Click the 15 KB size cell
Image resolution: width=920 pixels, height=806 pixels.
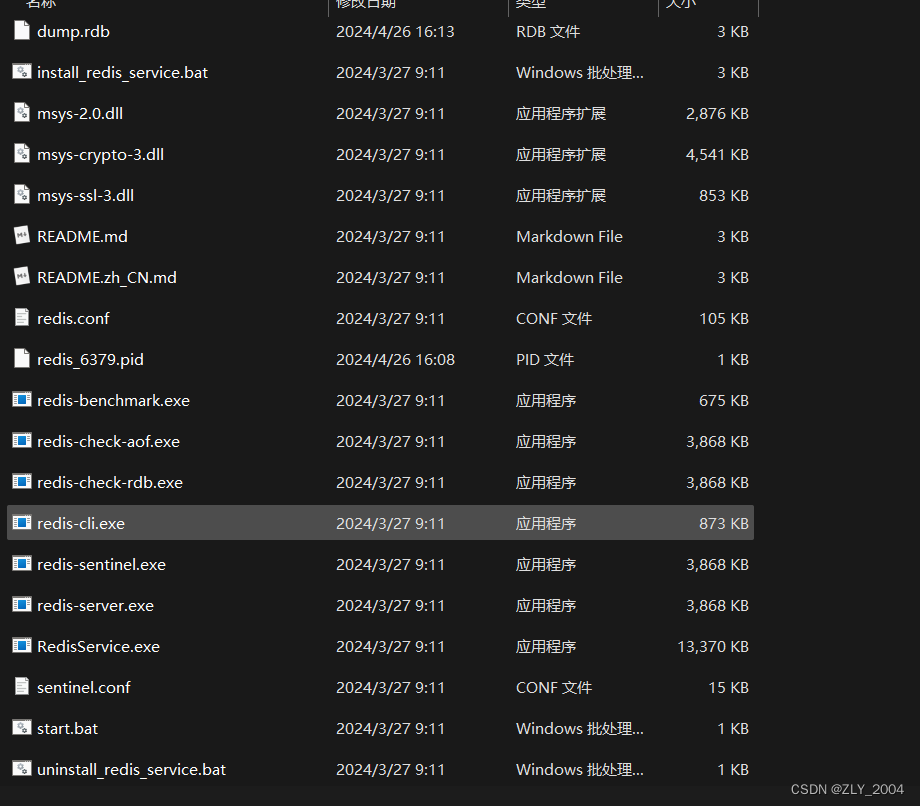click(x=728, y=688)
